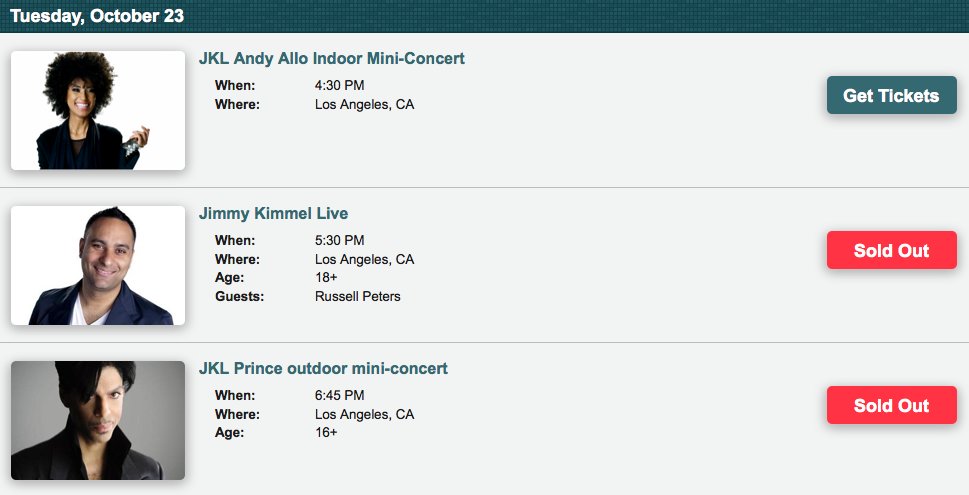Image resolution: width=969 pixels, height=495 pixels.
Task: Click the 18+ age restriction text
Action: (x=326, y=278)
